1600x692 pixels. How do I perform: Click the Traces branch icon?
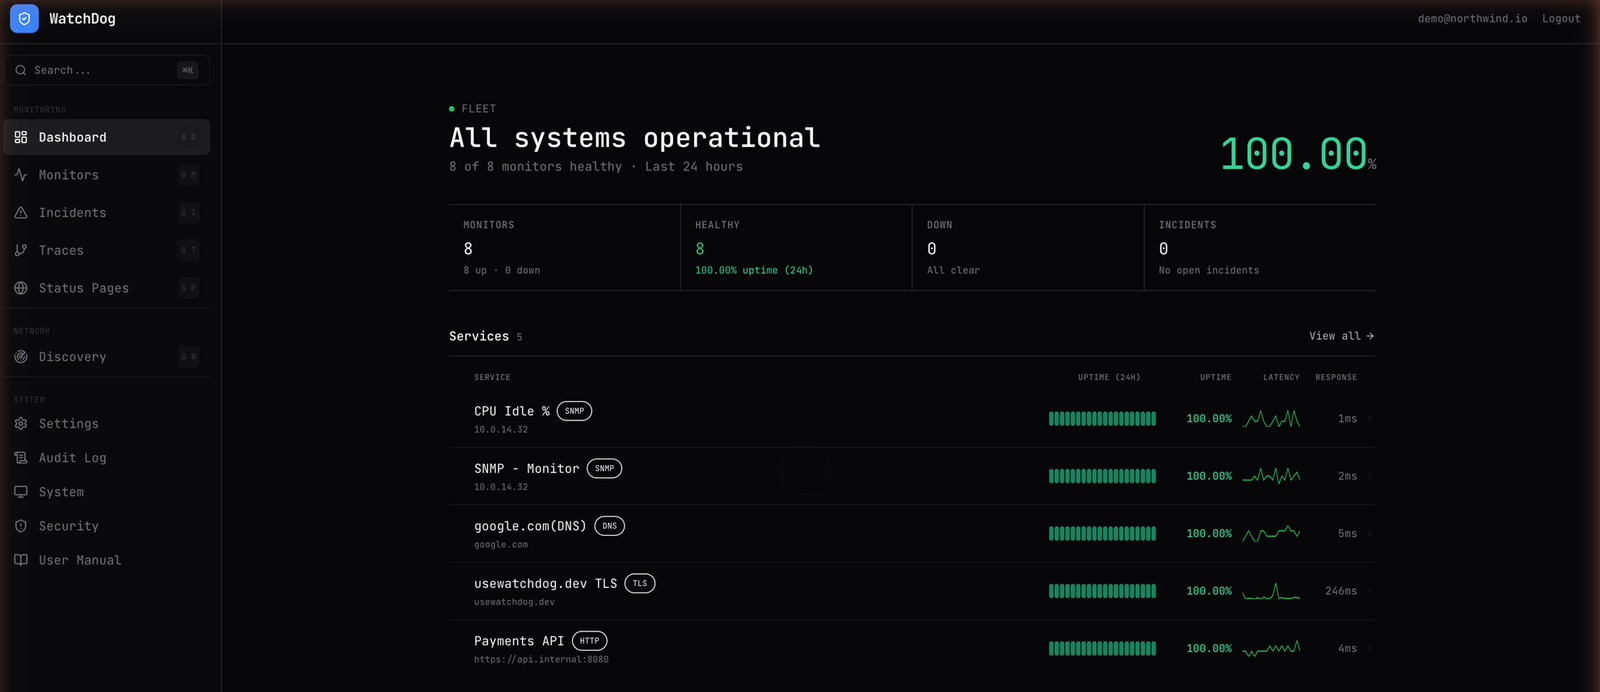pyautogui.click(x=21, y=250)
